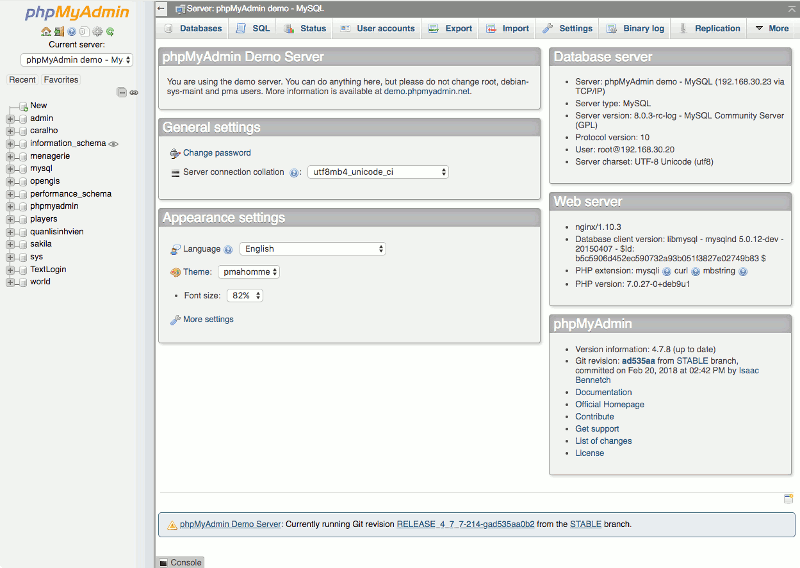Click the More settings link
The image size is (800, 568).
tap(208, 319)
